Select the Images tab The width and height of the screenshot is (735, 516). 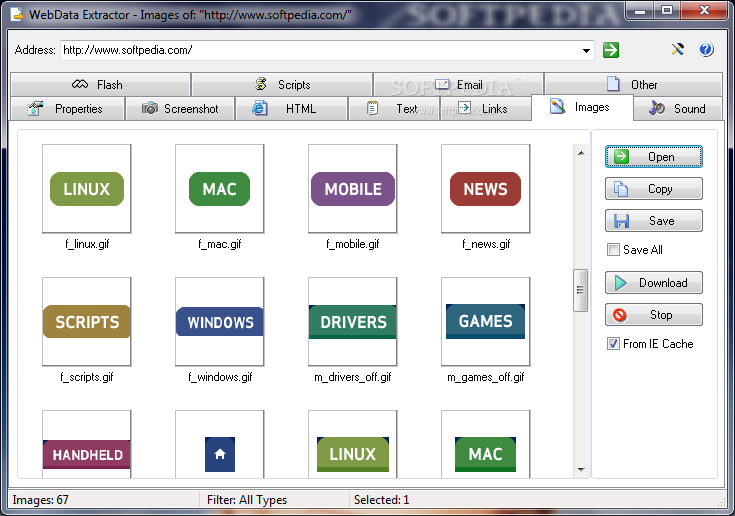click(x=582, y=107)
